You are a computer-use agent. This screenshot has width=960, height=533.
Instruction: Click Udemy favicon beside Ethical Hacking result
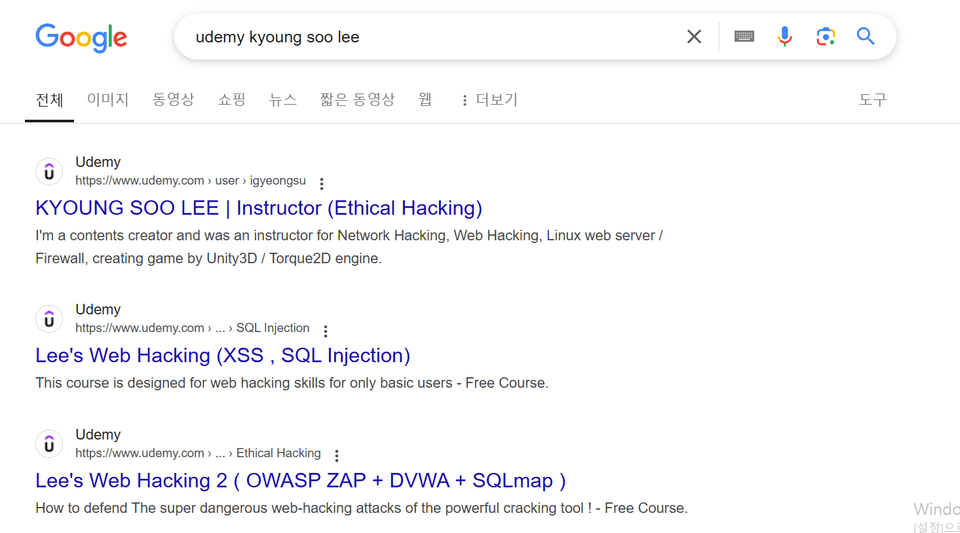[x=49, y=444]
